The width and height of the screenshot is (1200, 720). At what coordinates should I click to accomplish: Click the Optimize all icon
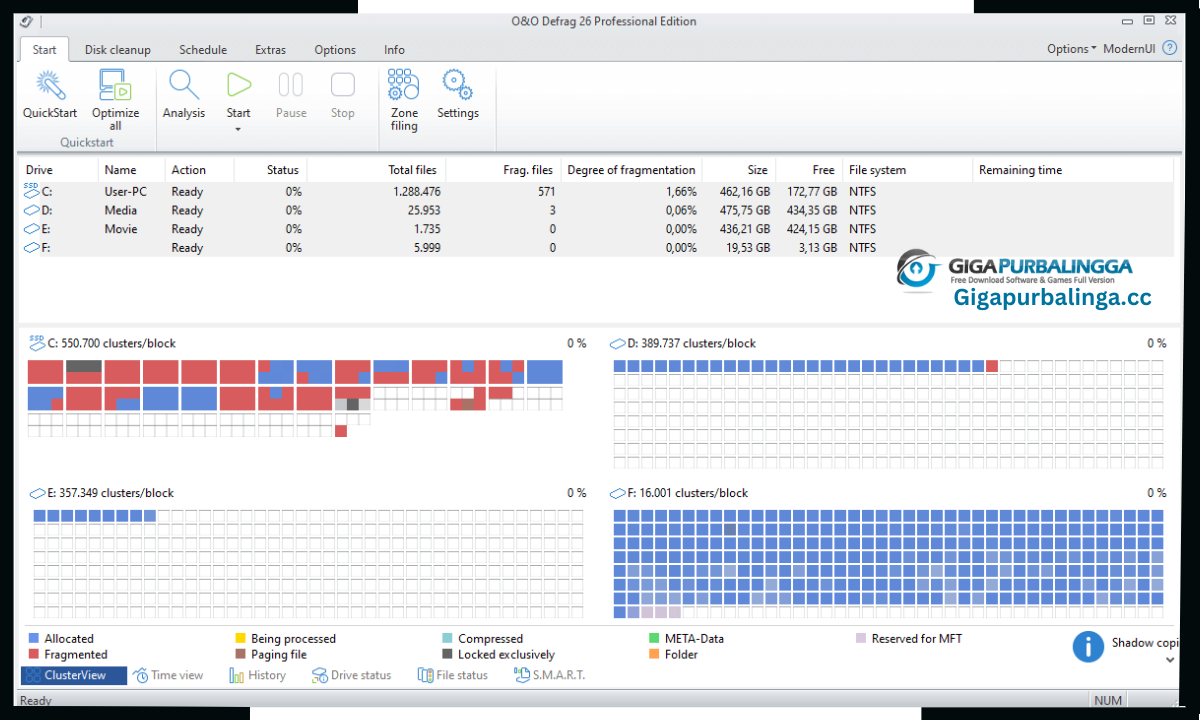(116, 85)
